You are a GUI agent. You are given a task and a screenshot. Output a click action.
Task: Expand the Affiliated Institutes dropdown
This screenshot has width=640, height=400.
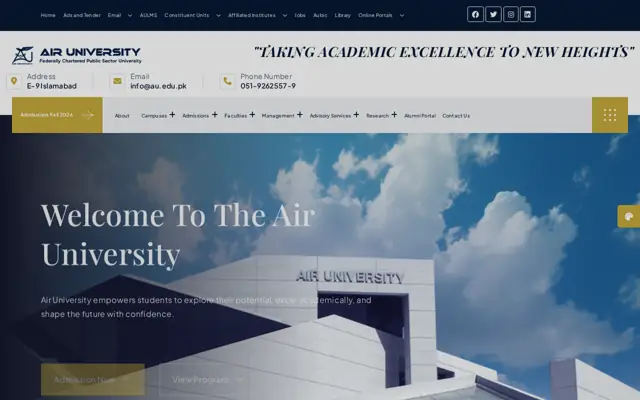[x=285, y=16]
